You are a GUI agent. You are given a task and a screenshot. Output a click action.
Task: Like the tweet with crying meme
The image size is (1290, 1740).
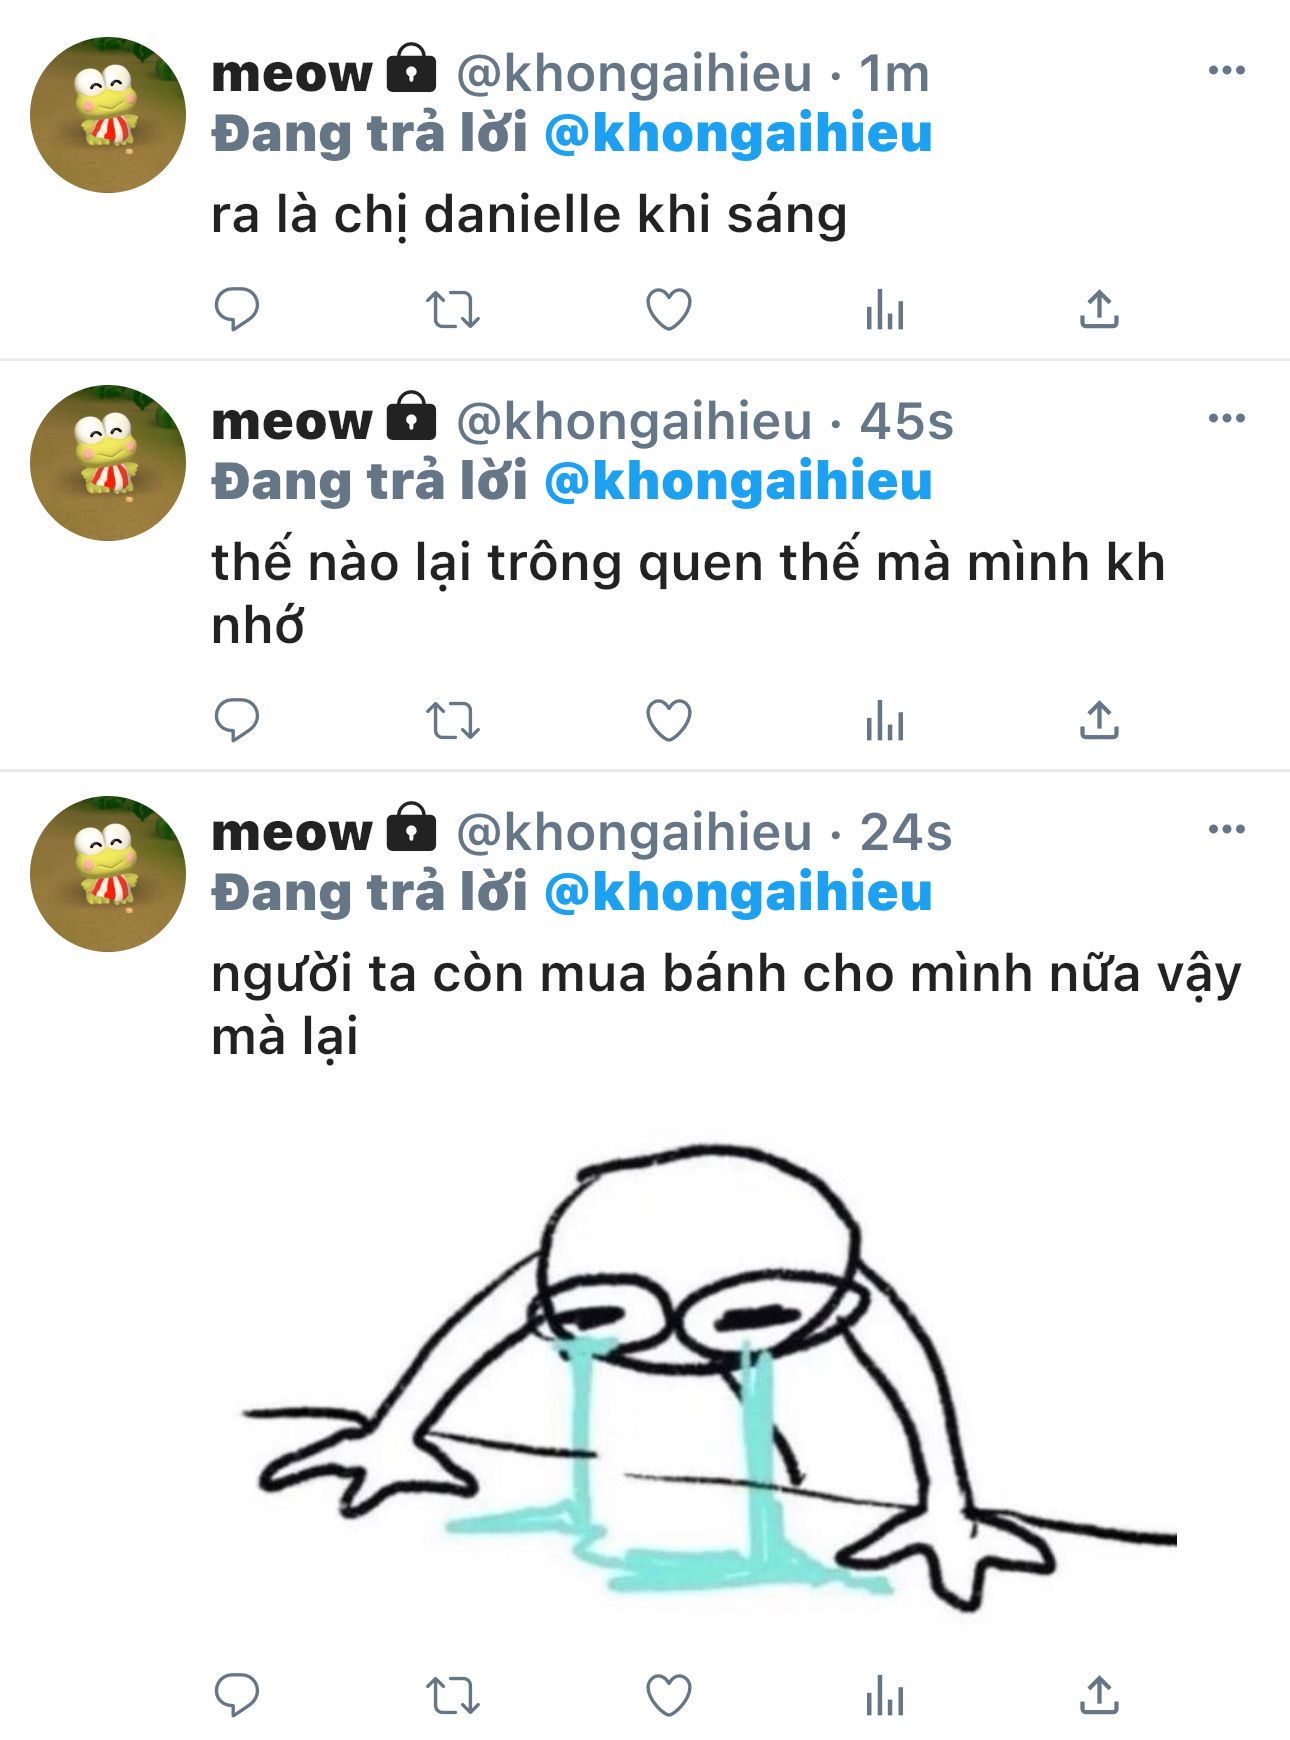click(669, 1695)
